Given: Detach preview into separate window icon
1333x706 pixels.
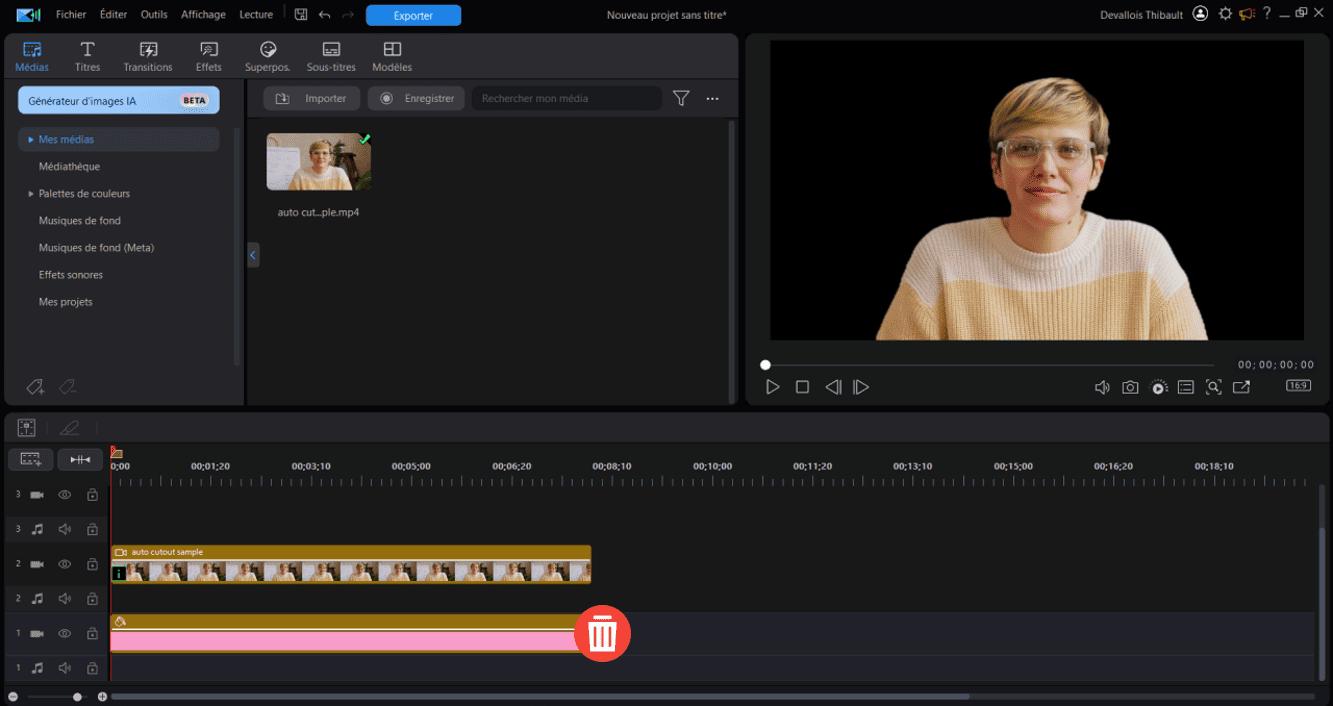Looking at the screenshot, I should [1242, 386].
